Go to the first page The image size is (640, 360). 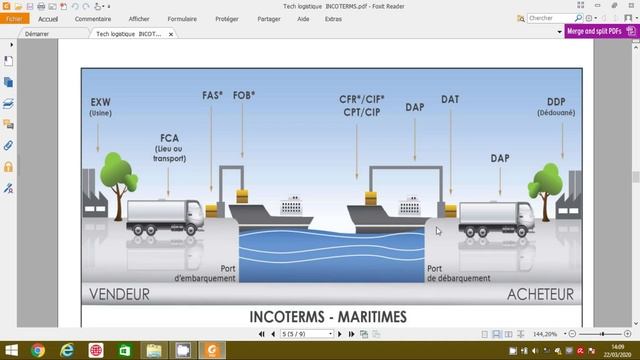(262, 334)
